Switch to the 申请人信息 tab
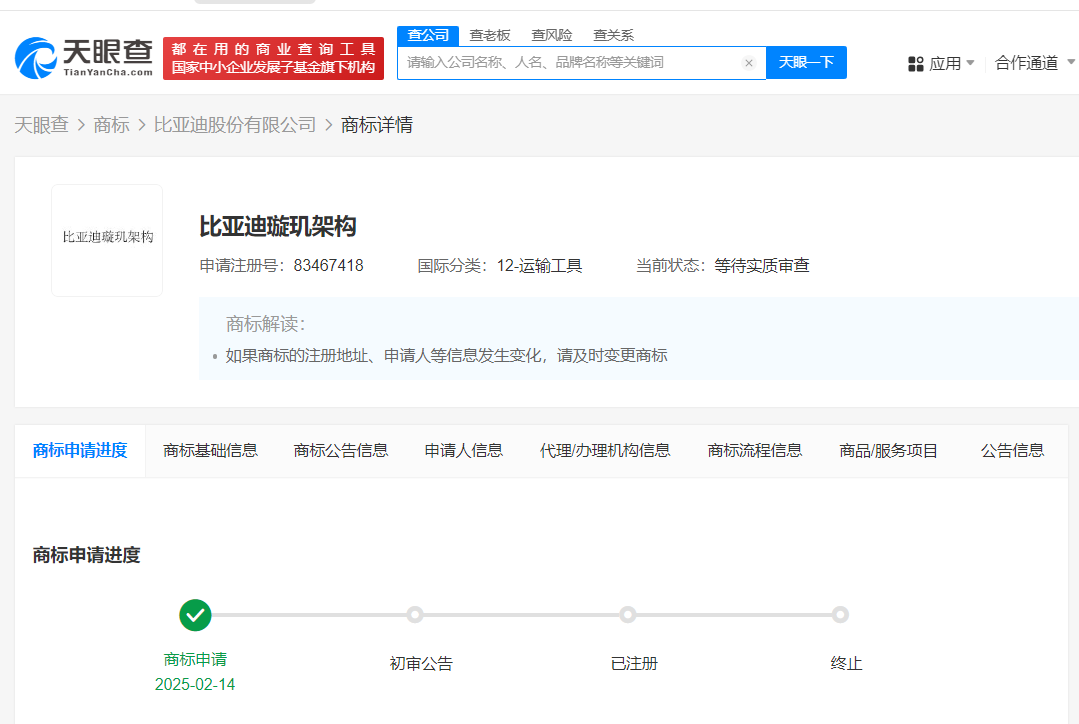The height and width of the screenshot is (724, 1079). [463, 450]
